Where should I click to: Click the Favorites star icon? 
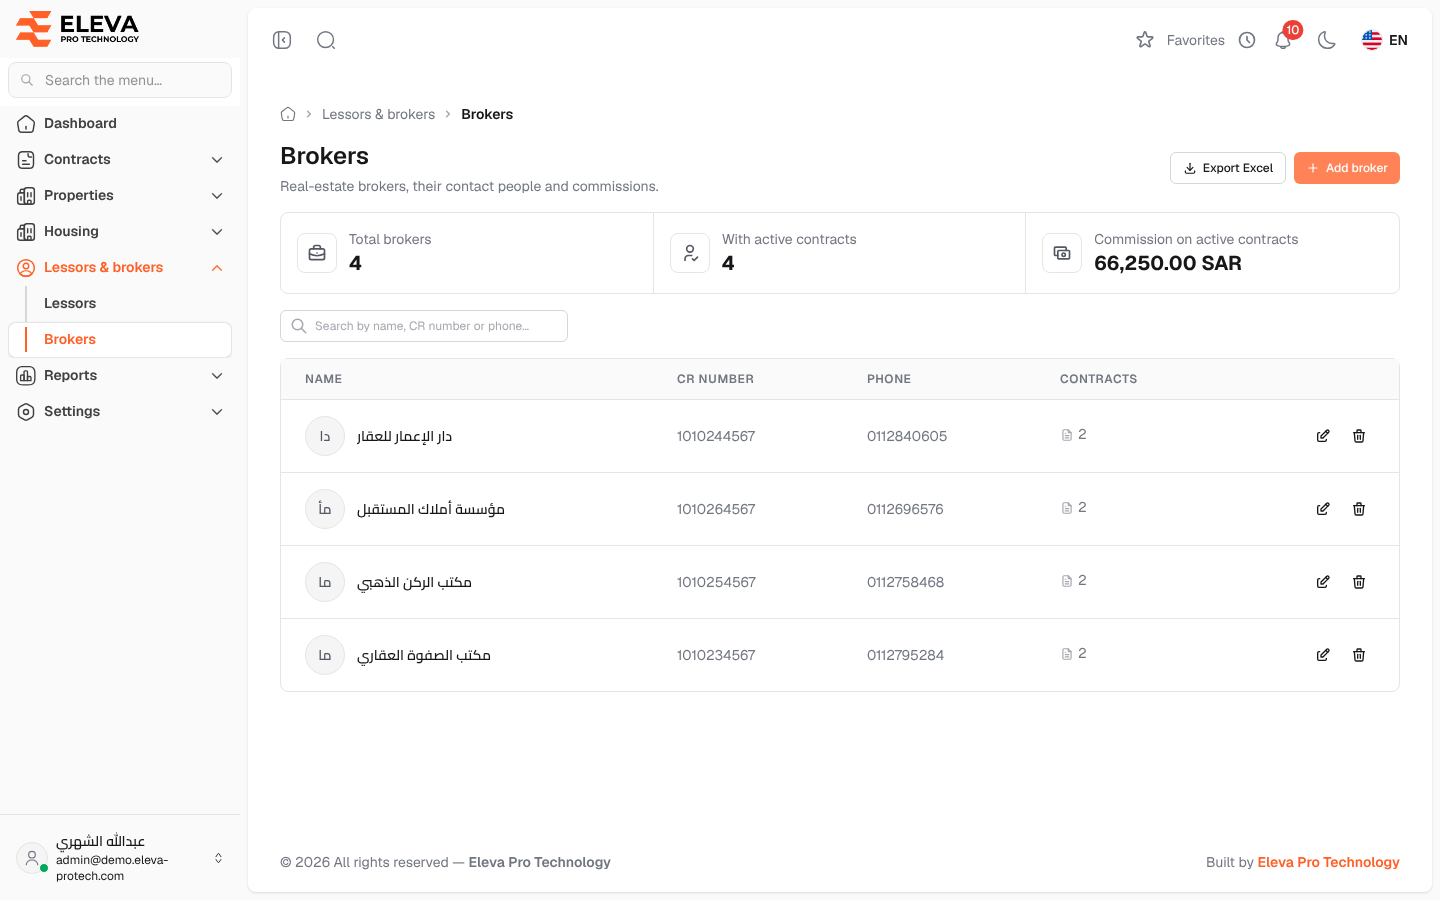[x=1145, y=40]
